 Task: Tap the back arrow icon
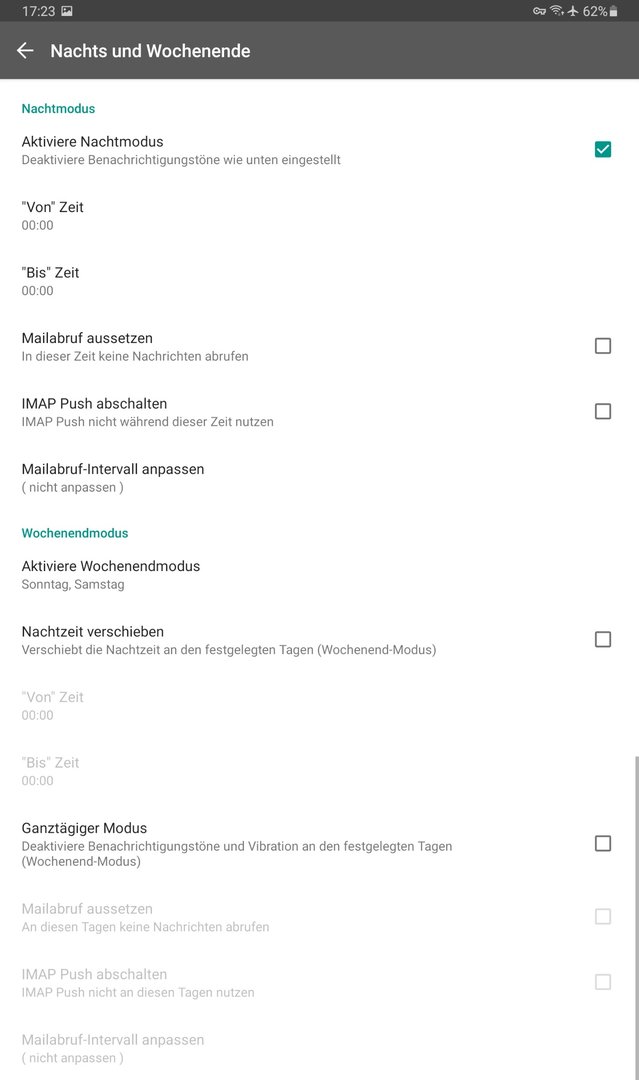pyautogui.click(x=25, y=50)
